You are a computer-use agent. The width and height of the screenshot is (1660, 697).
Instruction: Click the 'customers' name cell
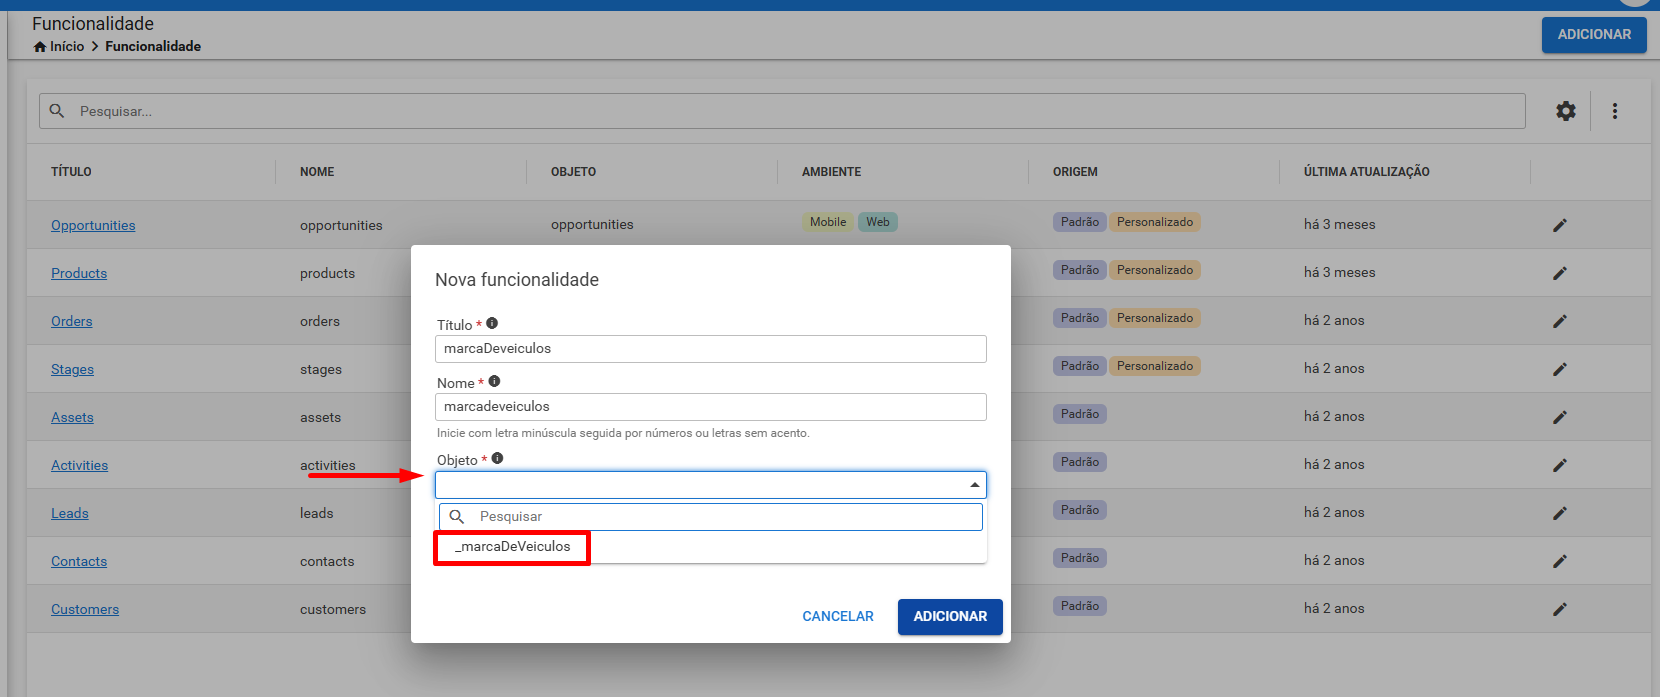pyautogui.click(x=333, y=609)
